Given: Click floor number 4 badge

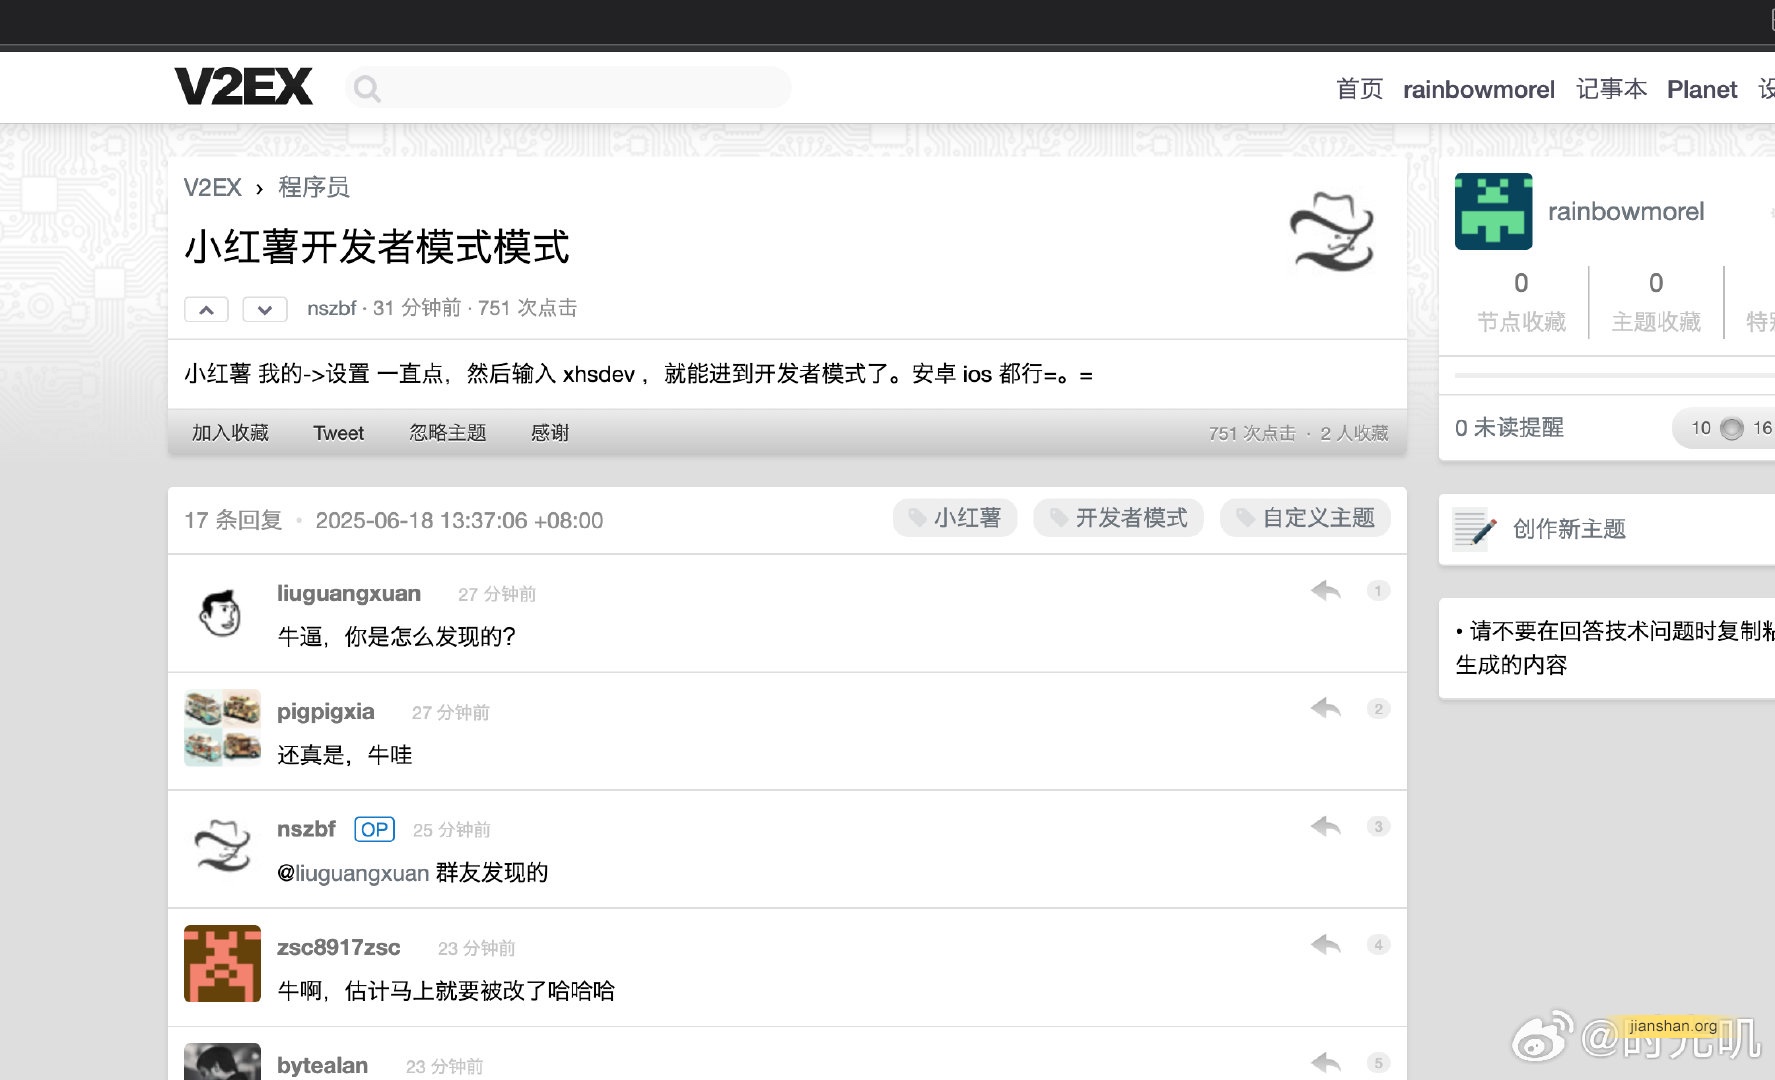Looking at the screenshot, I should pos(1378,945).
